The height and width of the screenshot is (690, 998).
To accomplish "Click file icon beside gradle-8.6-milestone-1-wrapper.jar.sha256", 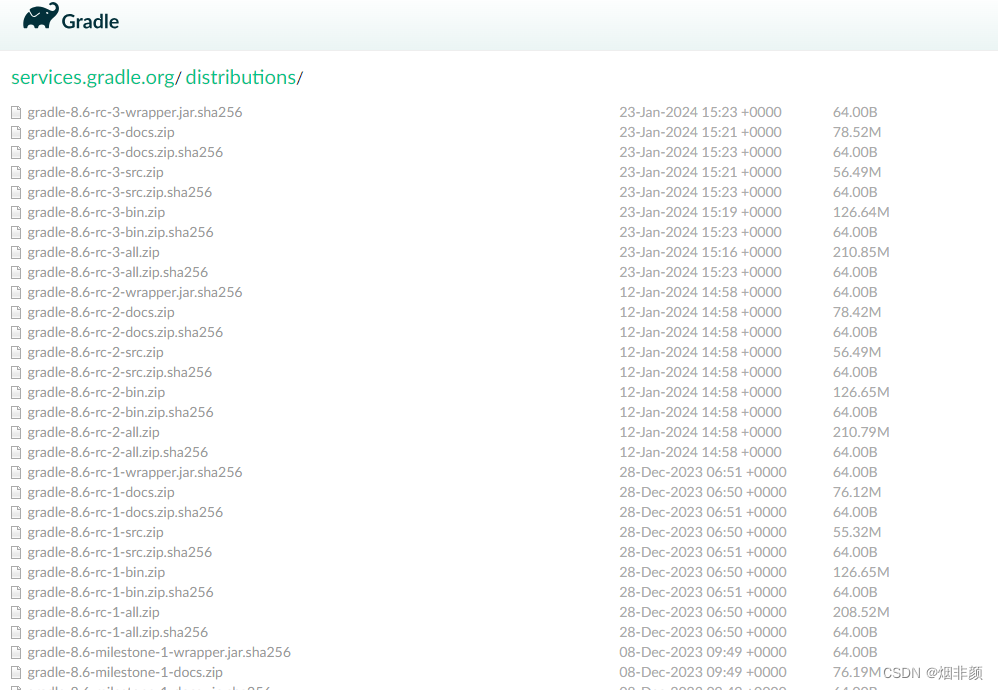I will [x=17, y=653].
